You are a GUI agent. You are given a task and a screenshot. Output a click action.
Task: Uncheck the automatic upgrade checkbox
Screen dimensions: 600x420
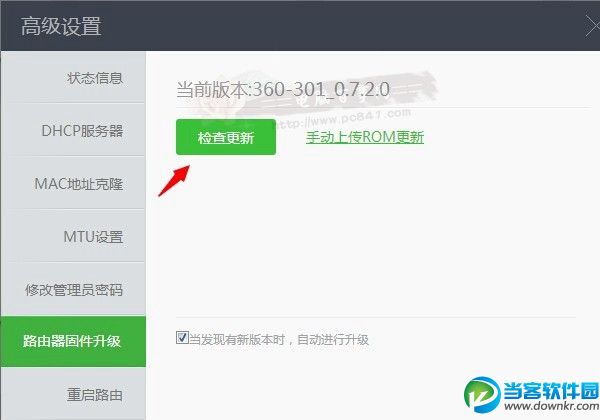click(182, 337)
